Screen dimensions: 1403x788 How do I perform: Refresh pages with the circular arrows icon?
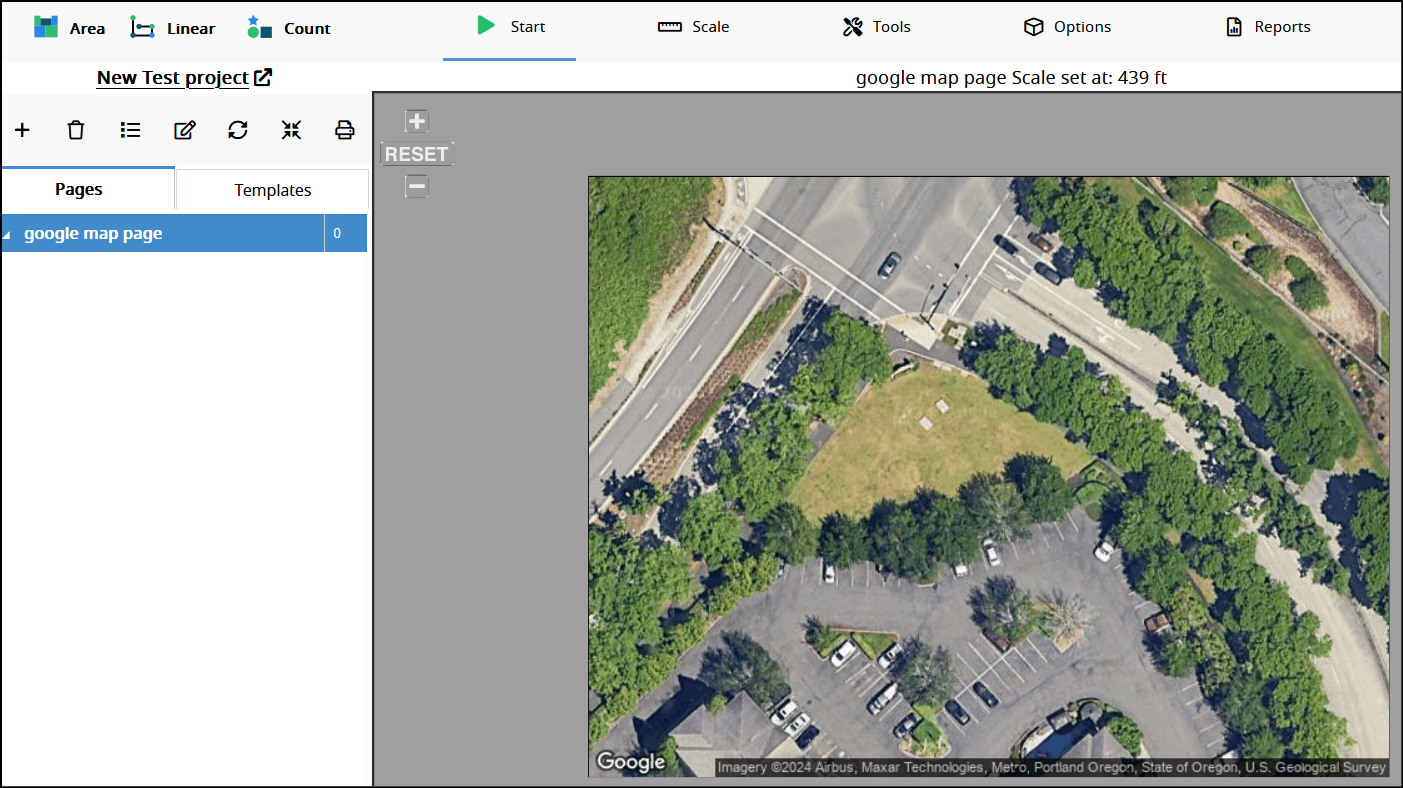(x=237, y=130)
